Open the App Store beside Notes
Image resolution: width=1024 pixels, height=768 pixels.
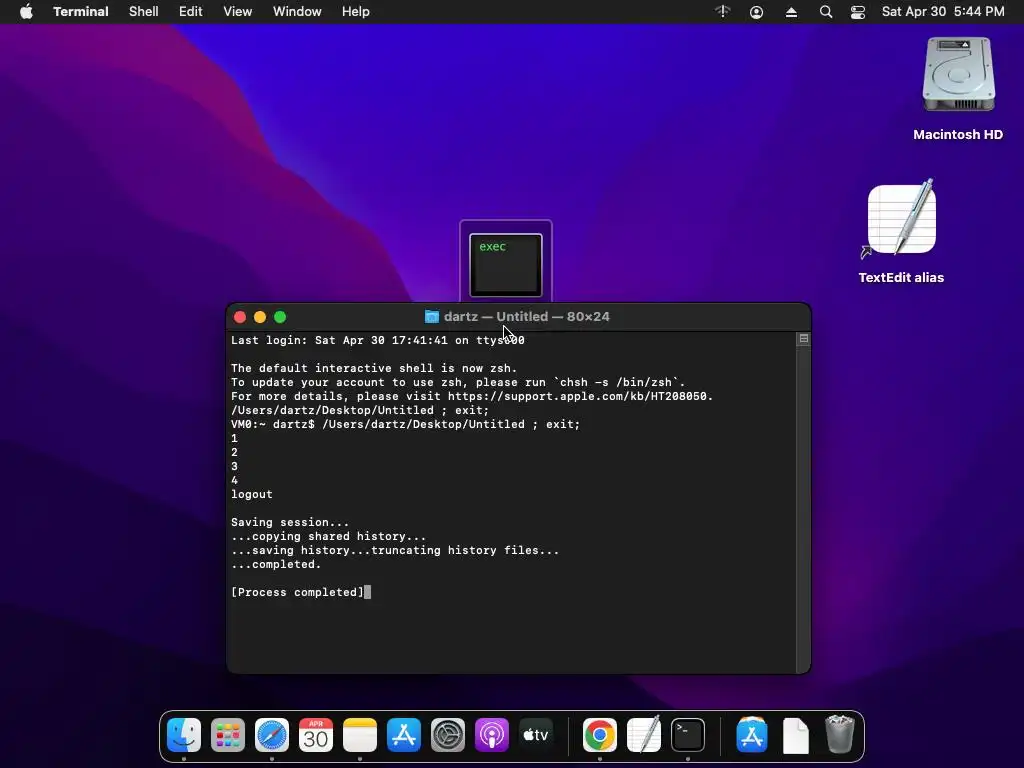coord(404,735)
